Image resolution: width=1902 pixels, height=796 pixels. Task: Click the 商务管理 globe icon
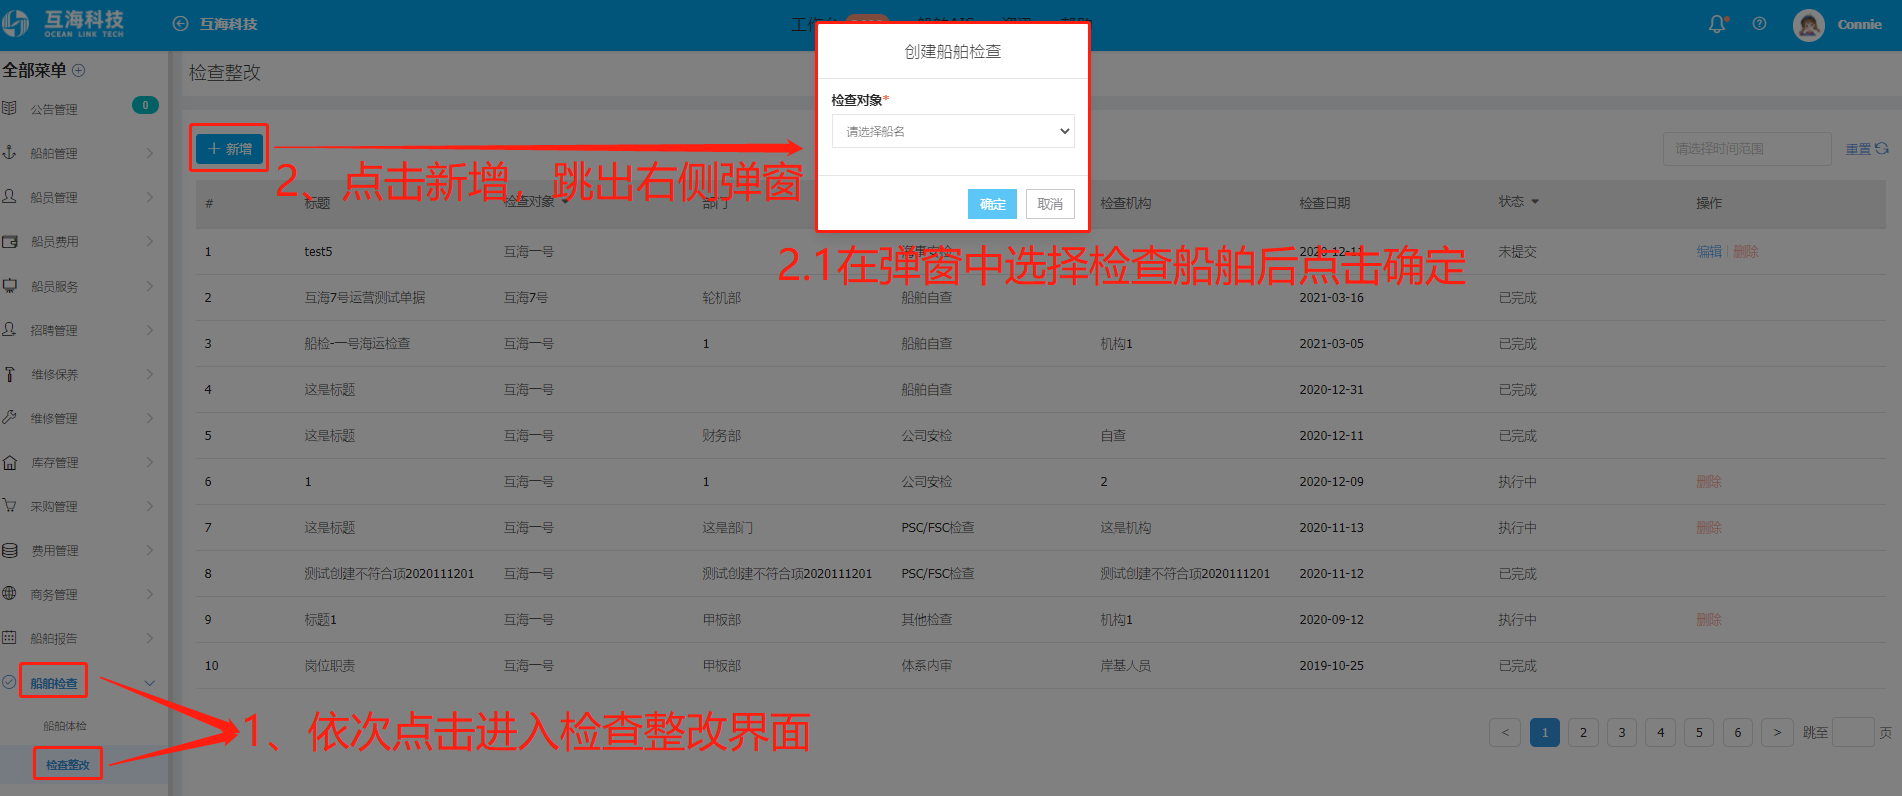[9, 593]
